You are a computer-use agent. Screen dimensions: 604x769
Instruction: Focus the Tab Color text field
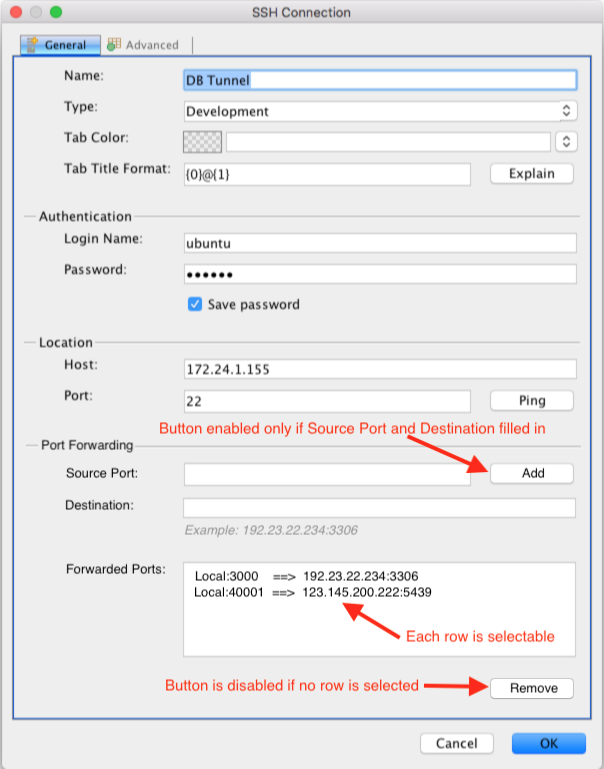click(388, 142)
